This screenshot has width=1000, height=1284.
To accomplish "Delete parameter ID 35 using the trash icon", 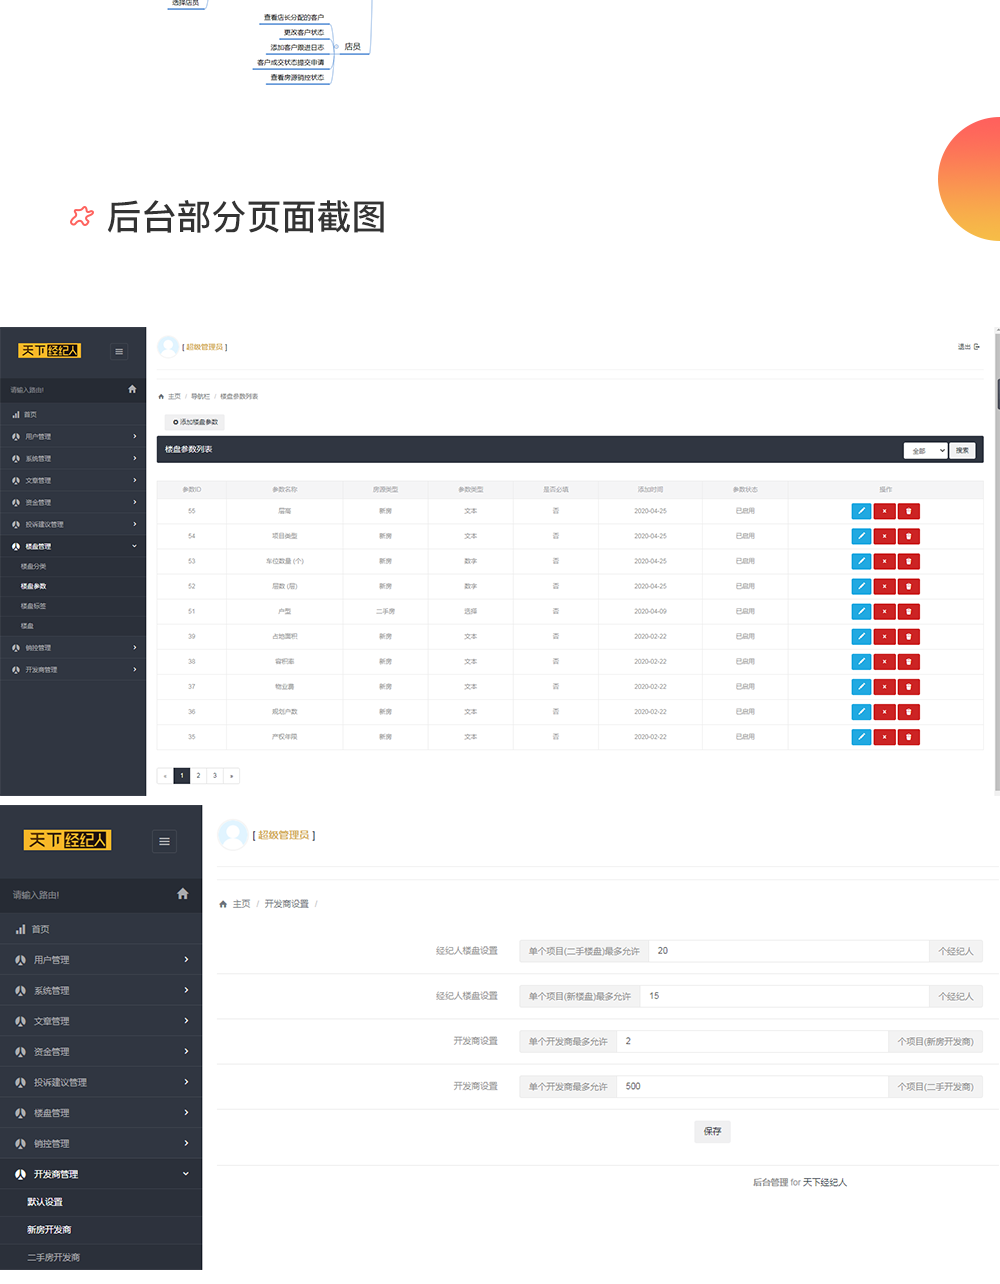I will pyautogui.click(x=908, y=737).
